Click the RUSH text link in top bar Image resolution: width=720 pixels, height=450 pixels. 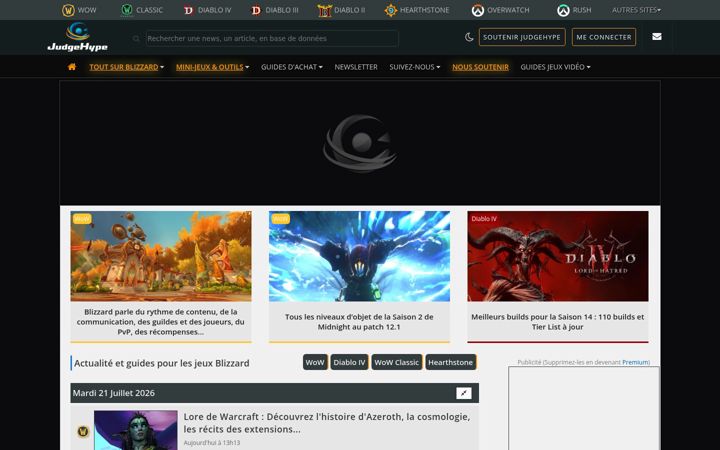coord(582,10)
